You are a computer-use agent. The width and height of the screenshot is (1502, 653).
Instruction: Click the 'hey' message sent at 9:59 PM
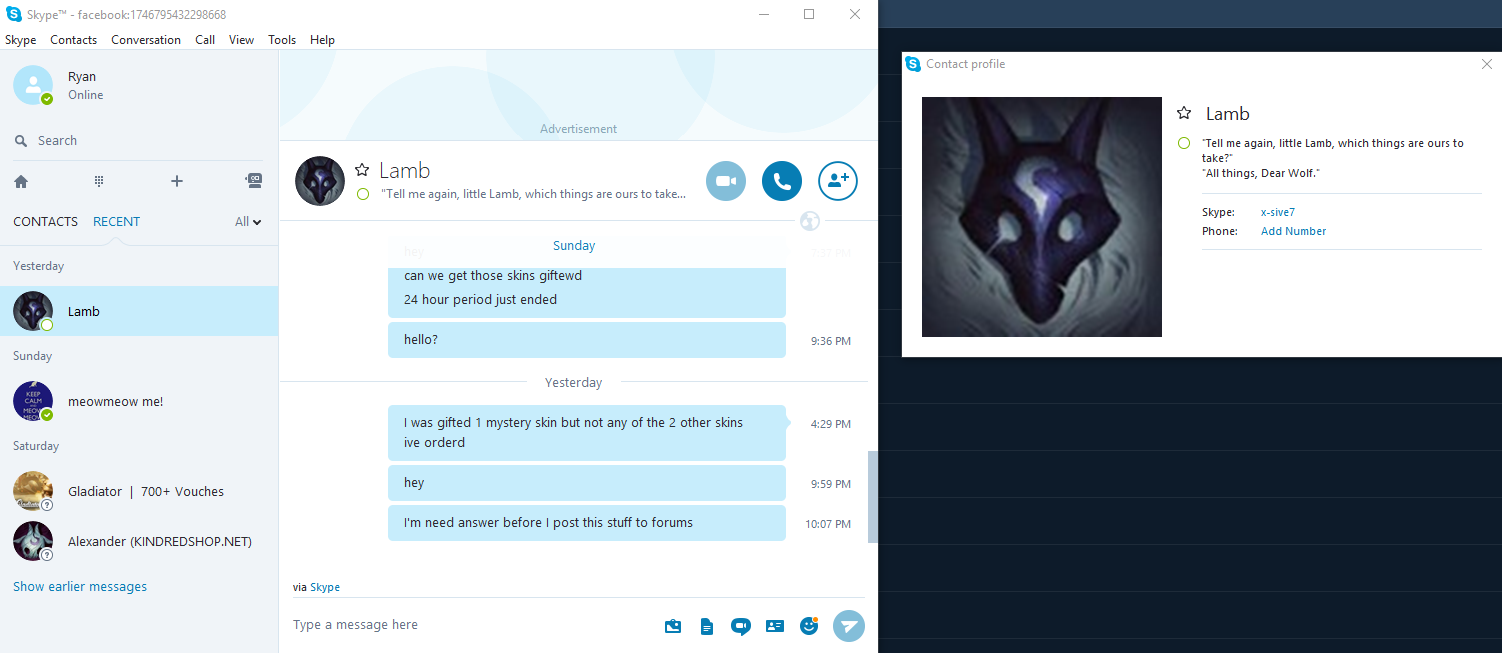(x=587, y=483)
